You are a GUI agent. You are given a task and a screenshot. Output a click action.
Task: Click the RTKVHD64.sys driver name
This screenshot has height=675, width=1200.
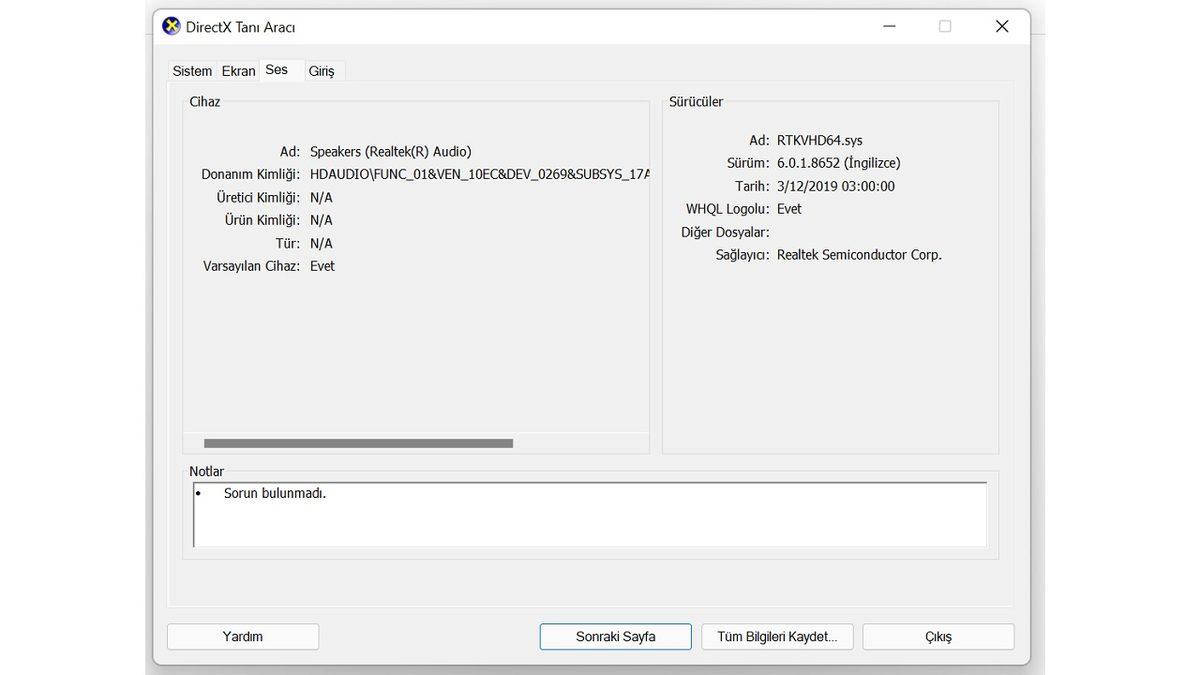[819, 140]
